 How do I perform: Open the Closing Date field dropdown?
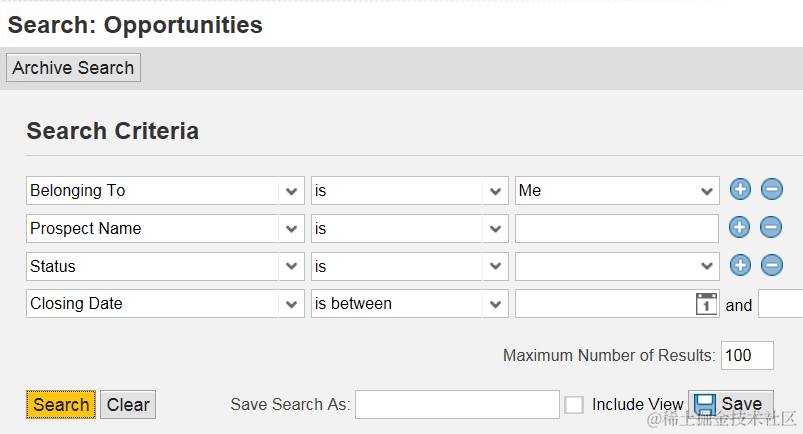point(291,304)
